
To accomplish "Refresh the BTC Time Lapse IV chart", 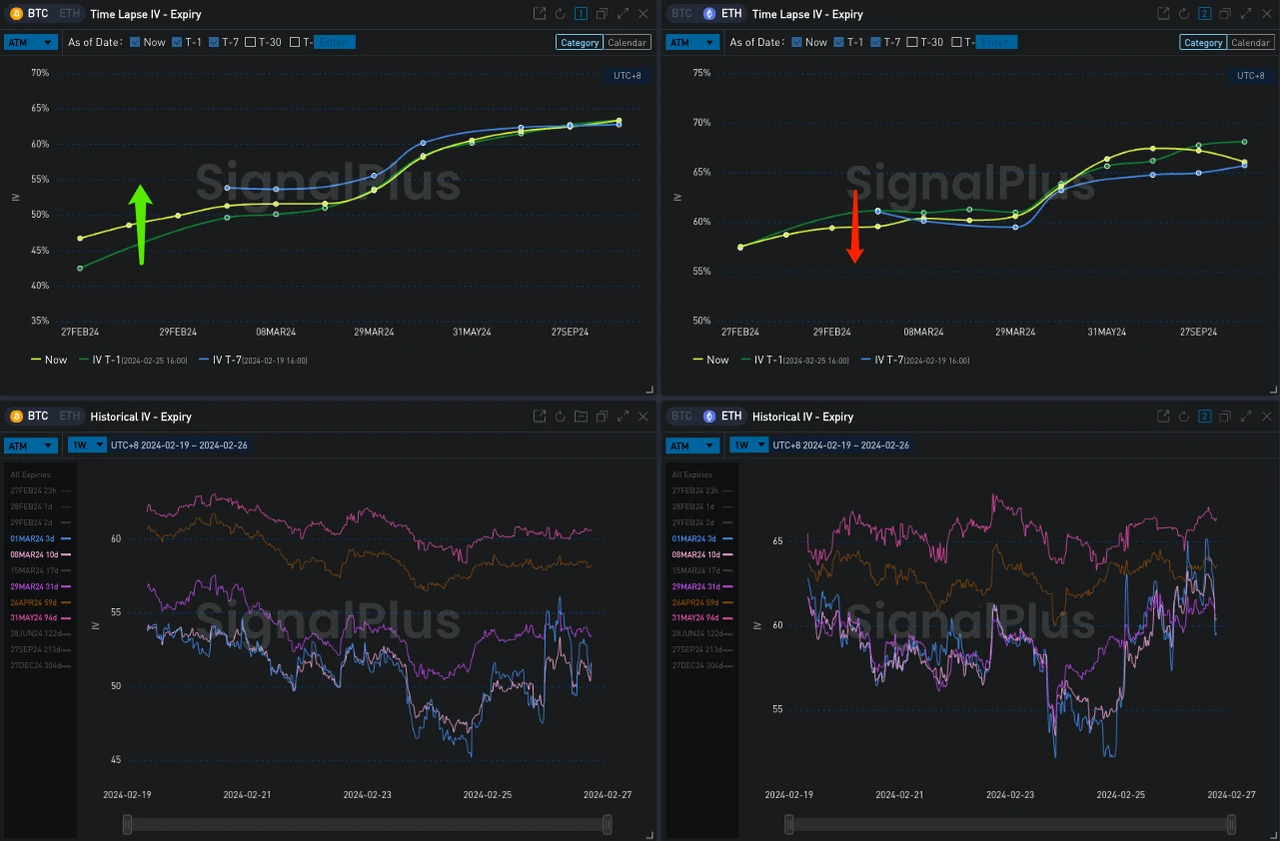I will [x=560, y=14].
